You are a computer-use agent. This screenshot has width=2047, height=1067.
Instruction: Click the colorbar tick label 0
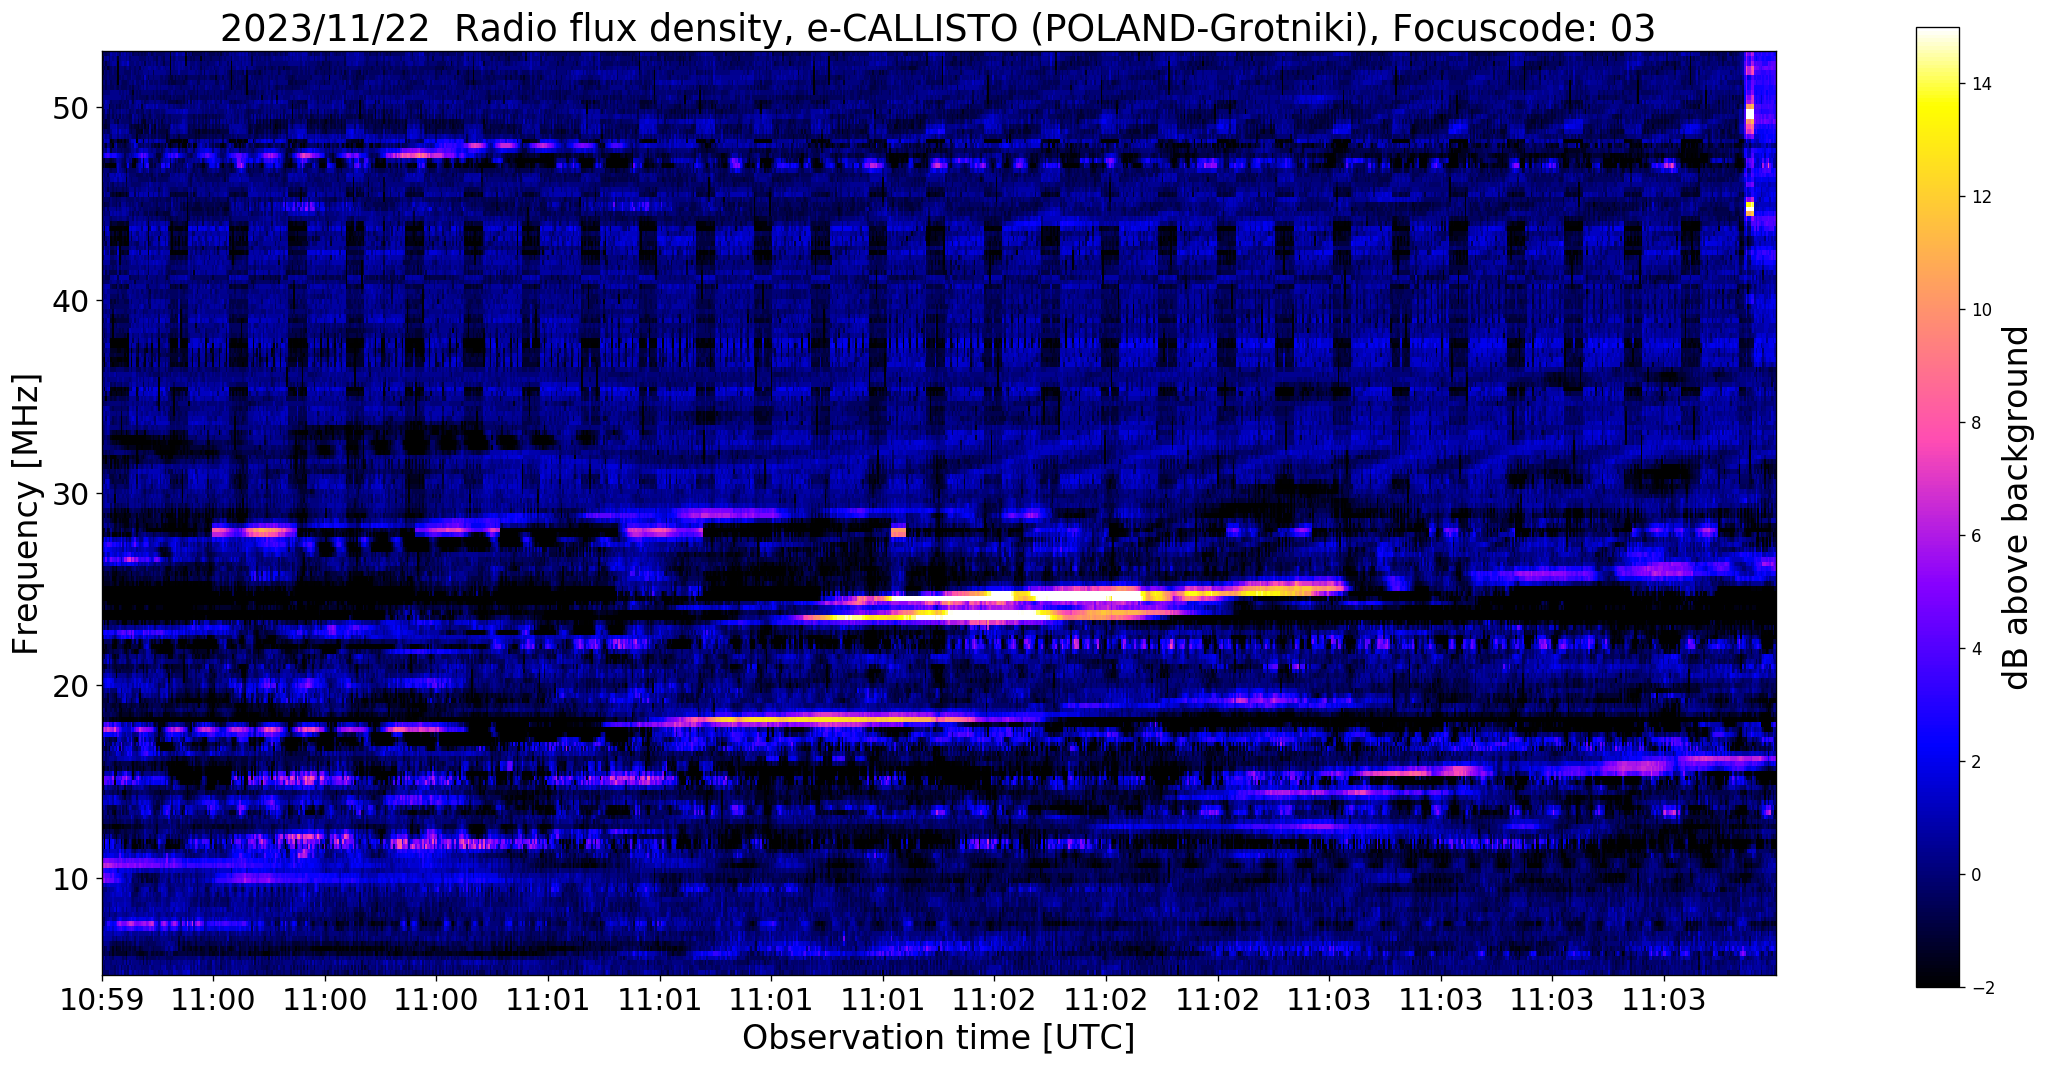pos(1975,875)
